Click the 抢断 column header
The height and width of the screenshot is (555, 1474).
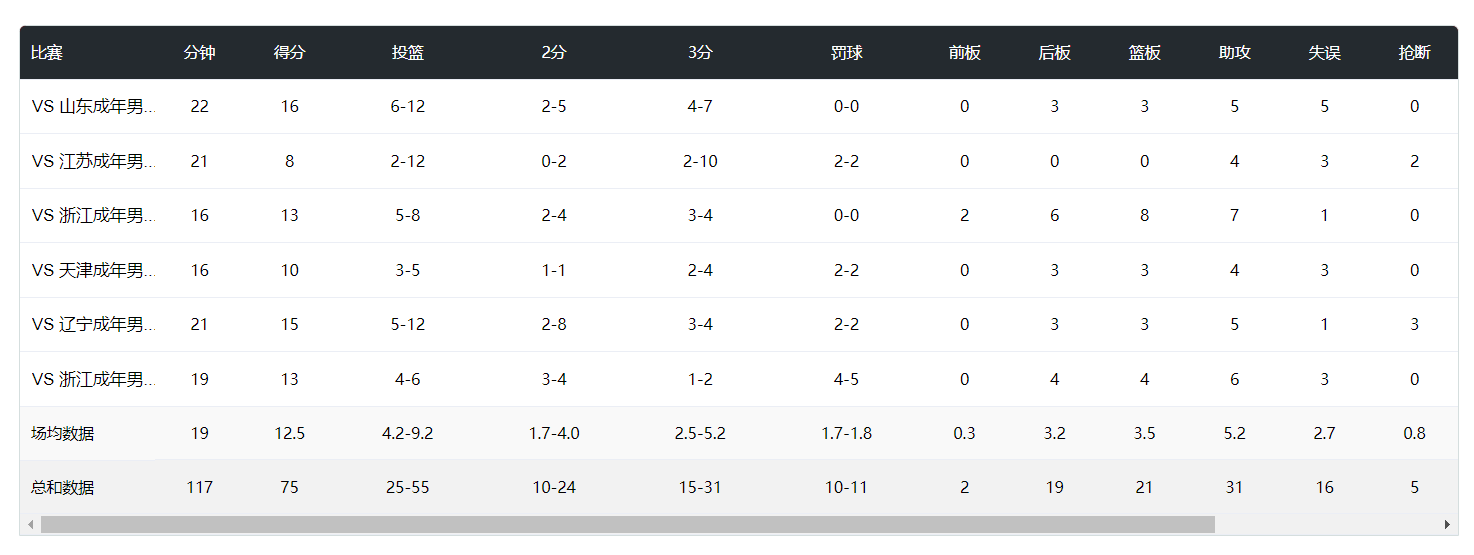1414,53
